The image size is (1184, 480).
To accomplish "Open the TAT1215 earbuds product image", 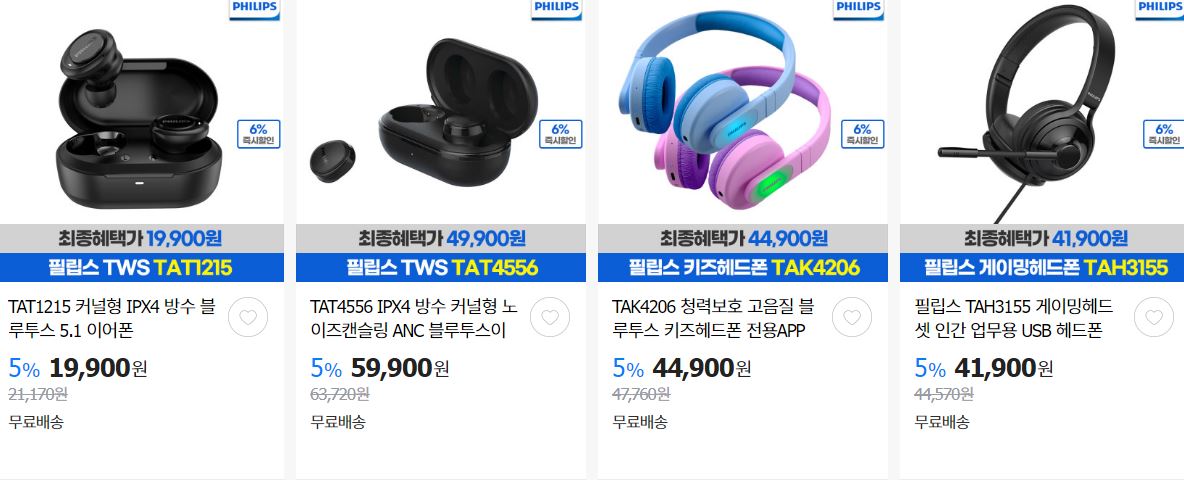I will [139, 121].
